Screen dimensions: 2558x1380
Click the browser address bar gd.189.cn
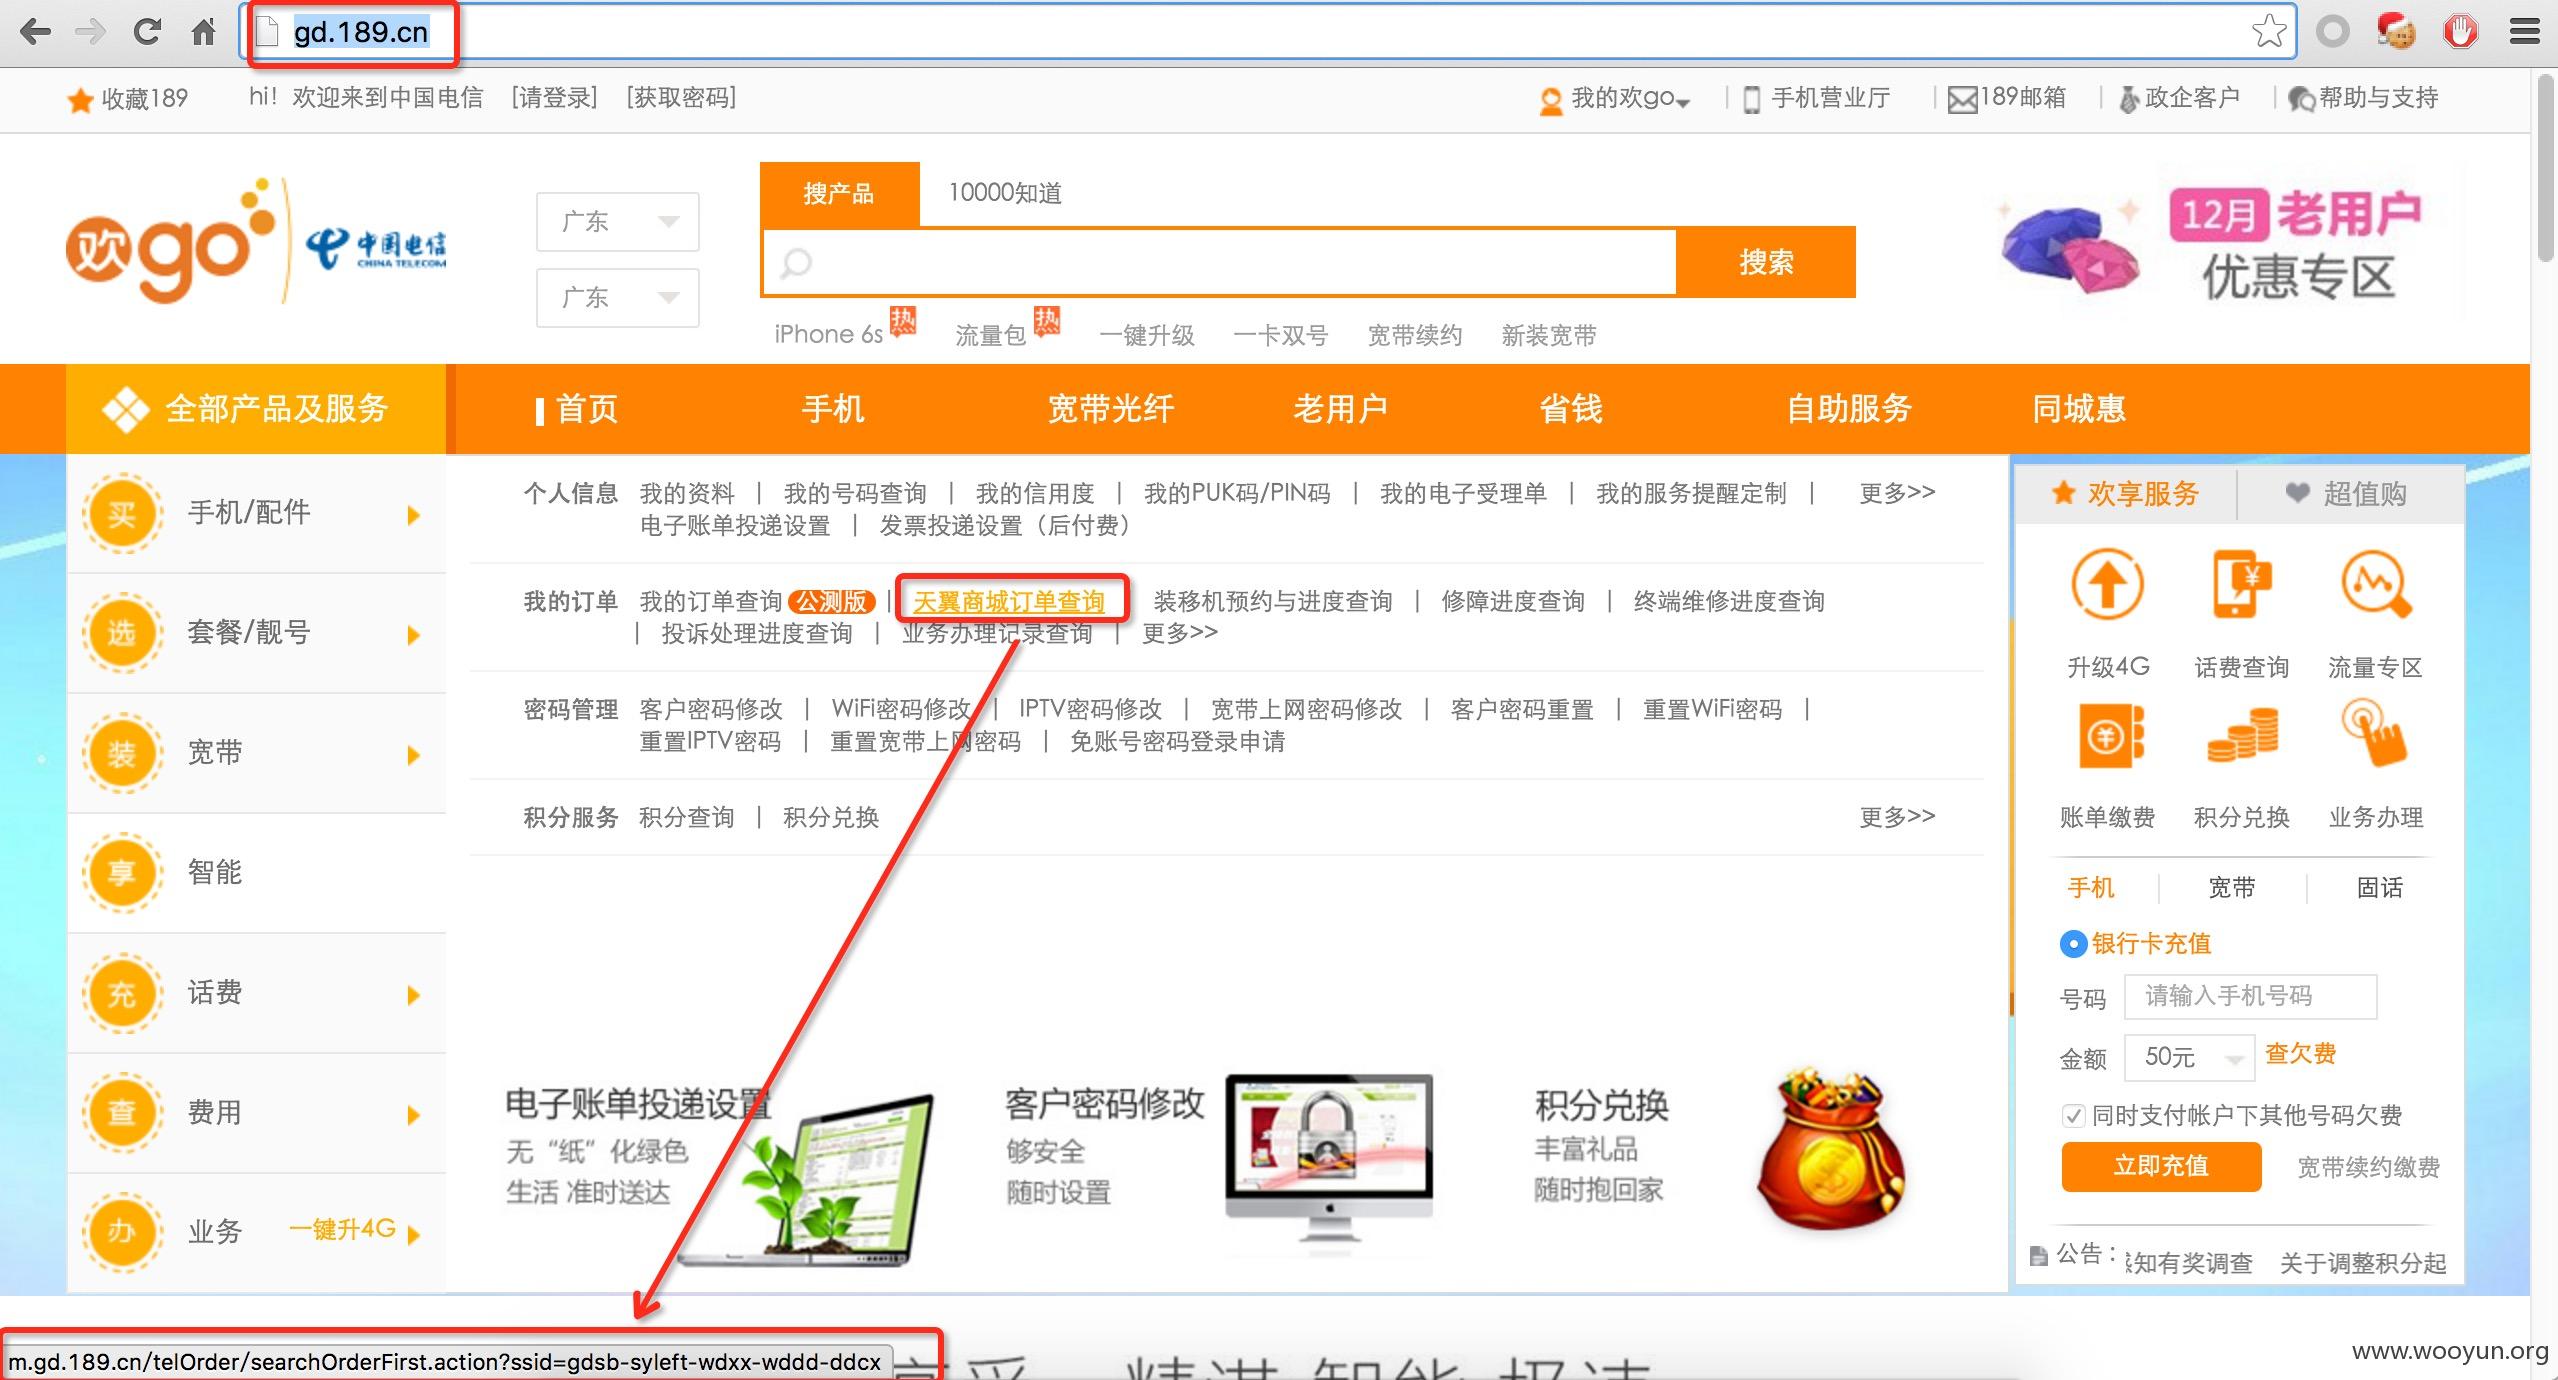pyautogui.click(x=1266, y=32)
